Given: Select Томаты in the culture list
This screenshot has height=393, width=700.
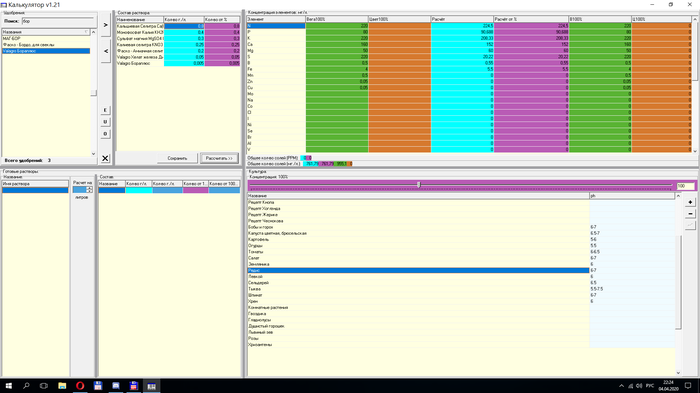Looking at the screenshot, I should click(256, 252).
